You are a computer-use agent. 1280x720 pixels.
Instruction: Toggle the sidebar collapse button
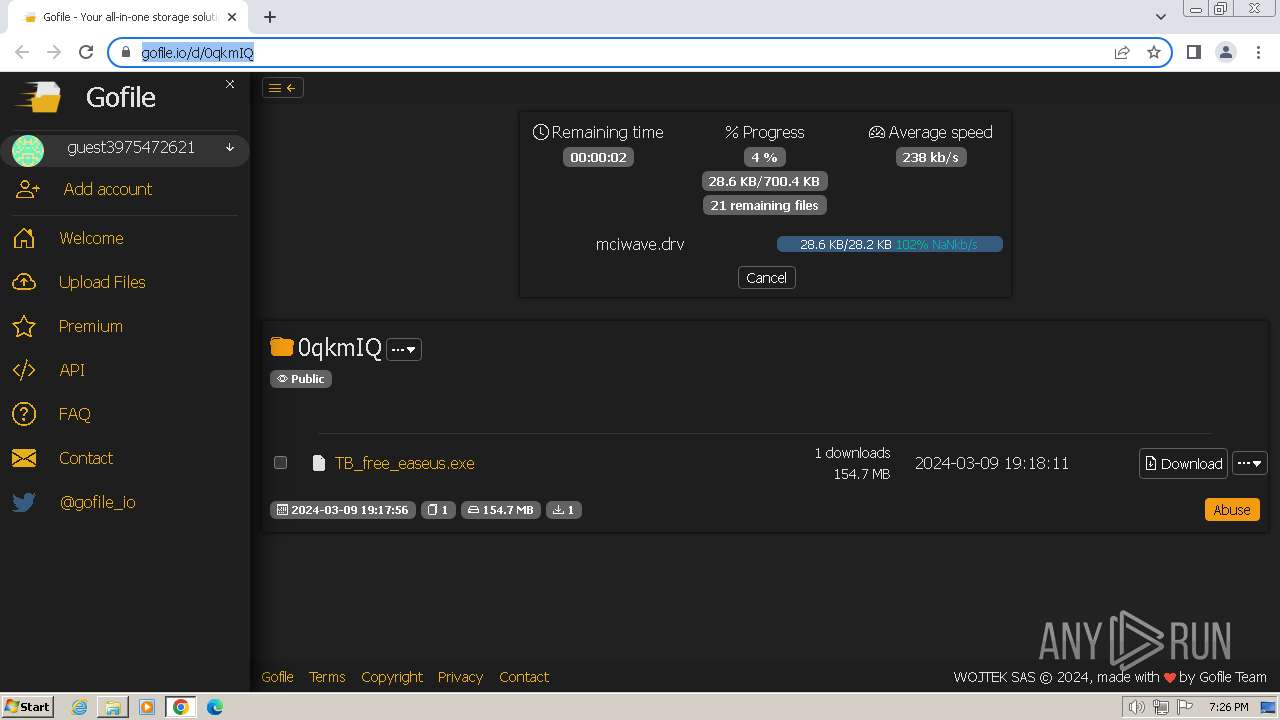tap(283, 88)
